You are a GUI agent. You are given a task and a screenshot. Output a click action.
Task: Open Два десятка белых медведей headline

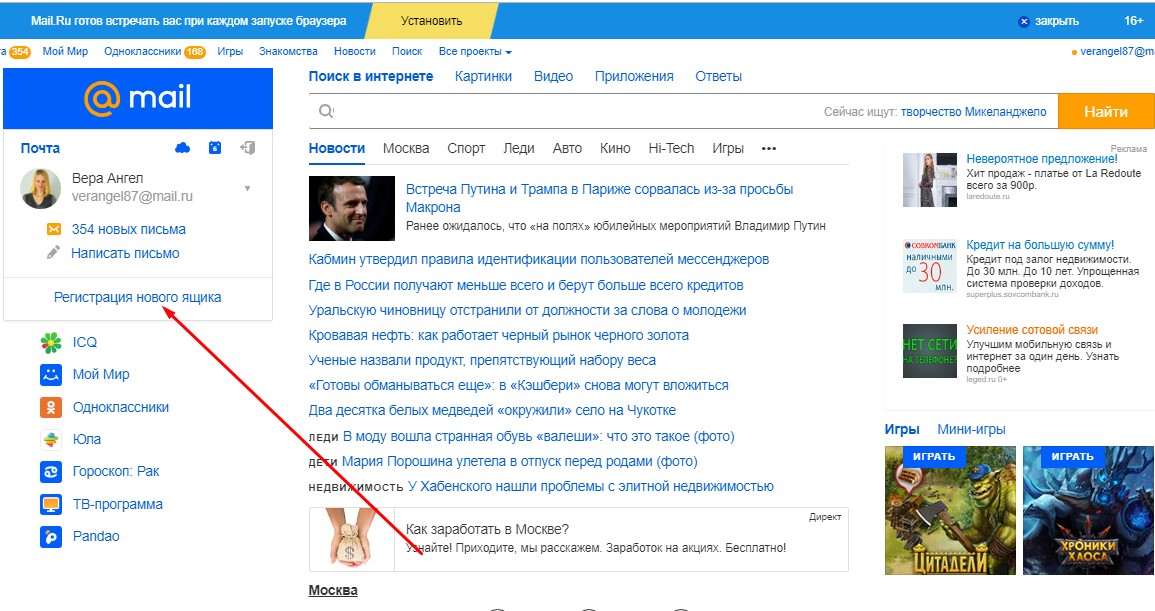[x=492, y=411]
